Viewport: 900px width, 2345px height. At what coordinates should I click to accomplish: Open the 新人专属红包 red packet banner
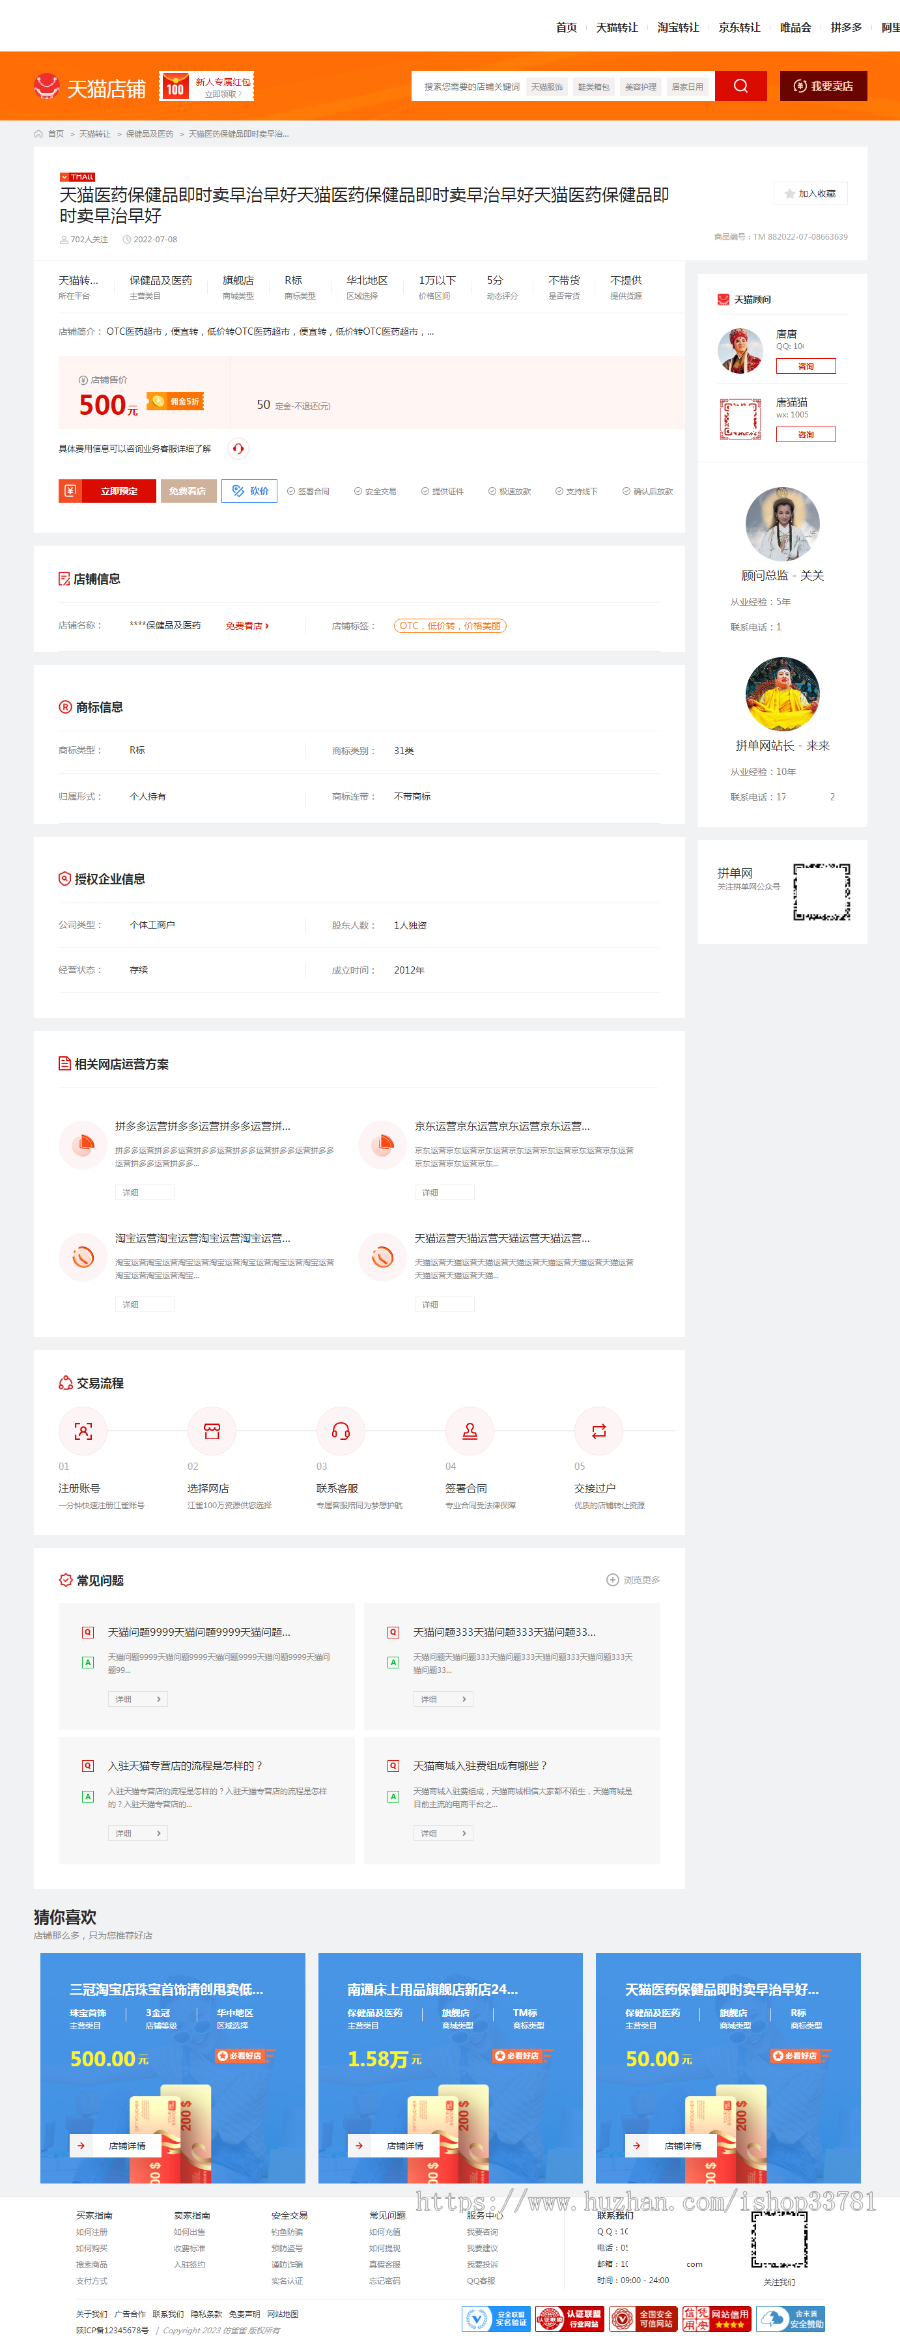pyautogui.click(x=207, y=87)
